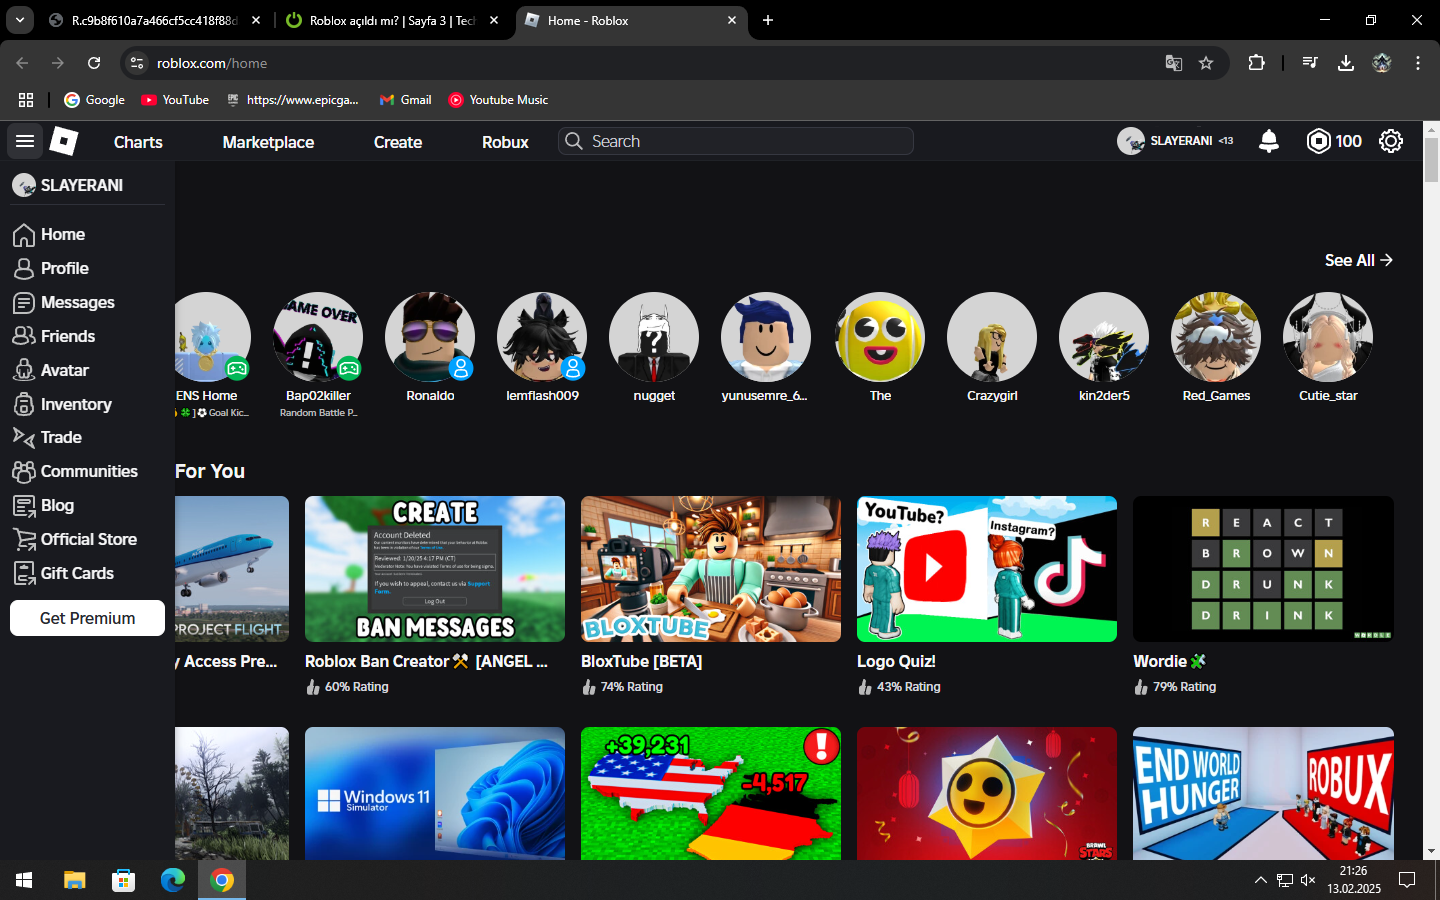The width and height of the screenshot is (1440, 900).
Task: View site information icon in address bar
Action: click(137, 63)
